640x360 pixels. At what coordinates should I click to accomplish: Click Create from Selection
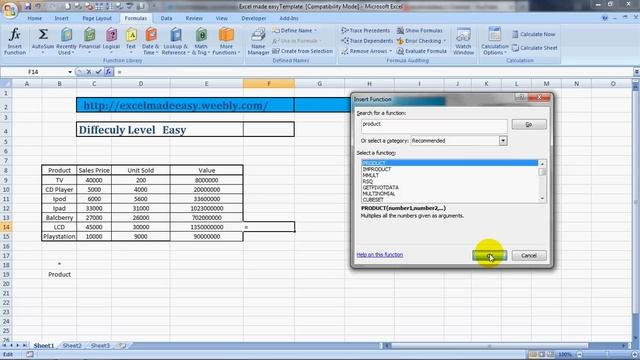coord(302,51)
